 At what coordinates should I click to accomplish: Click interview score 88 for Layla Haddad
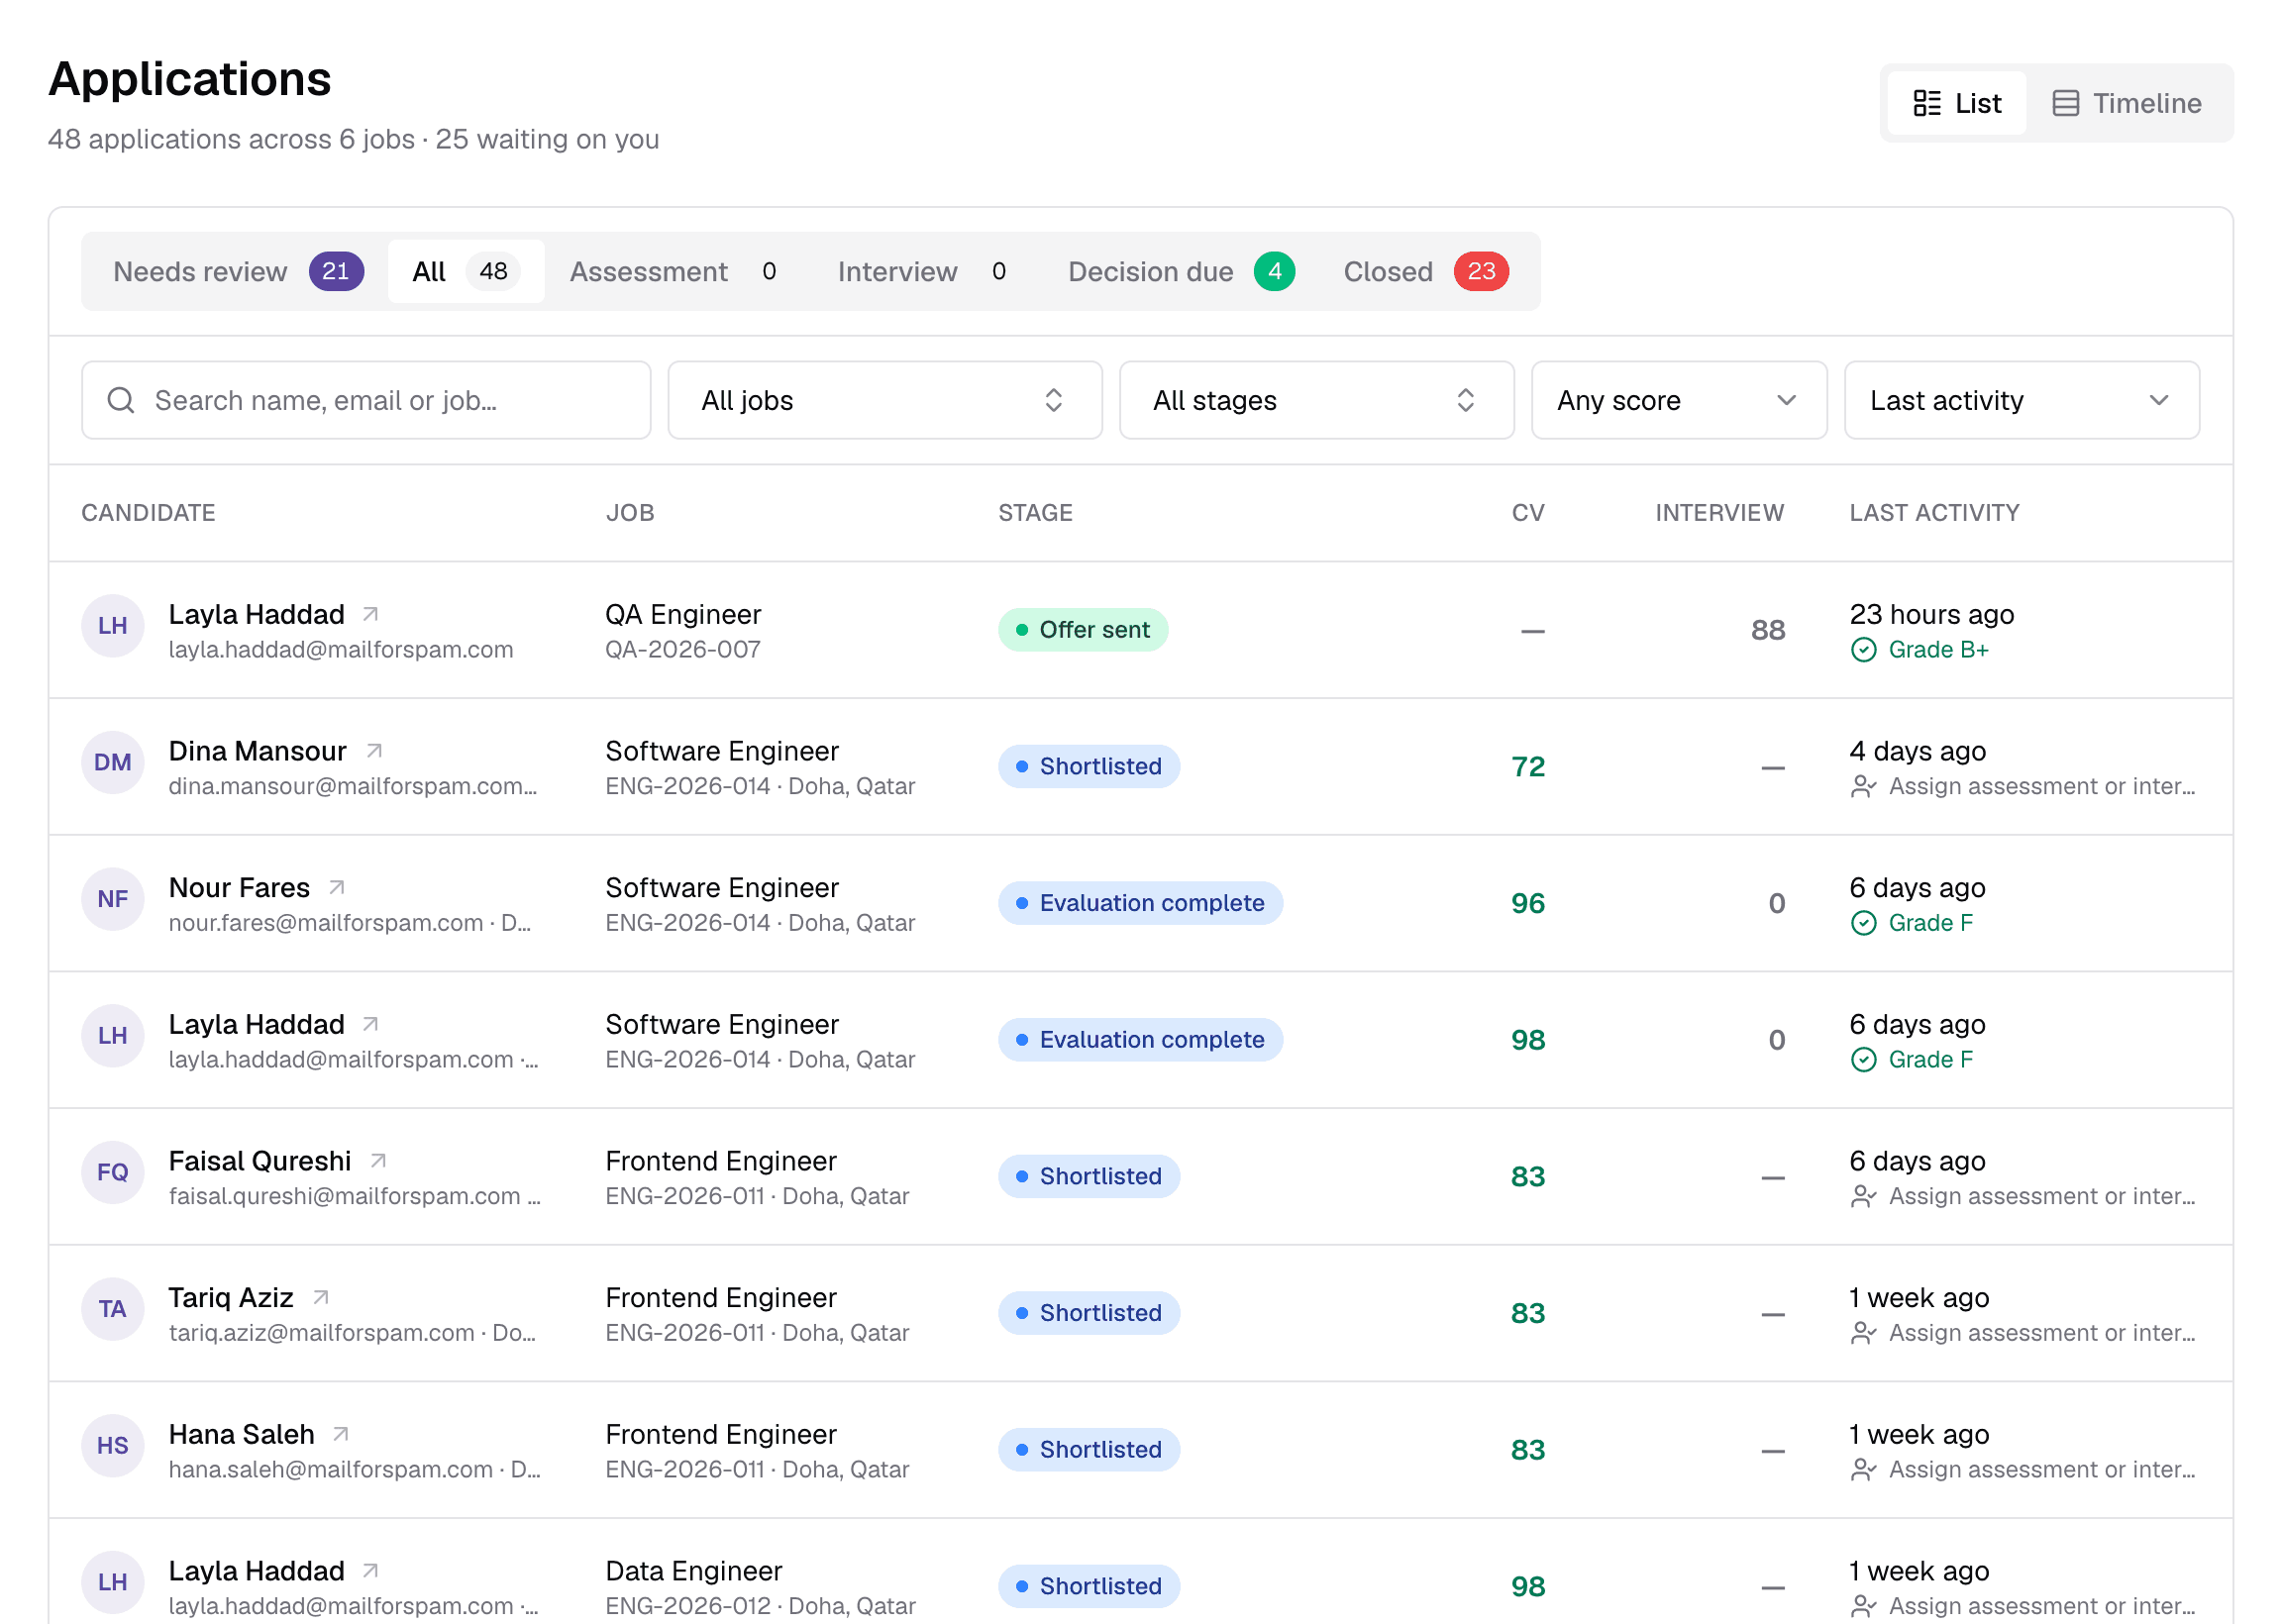pos(1768,630)
